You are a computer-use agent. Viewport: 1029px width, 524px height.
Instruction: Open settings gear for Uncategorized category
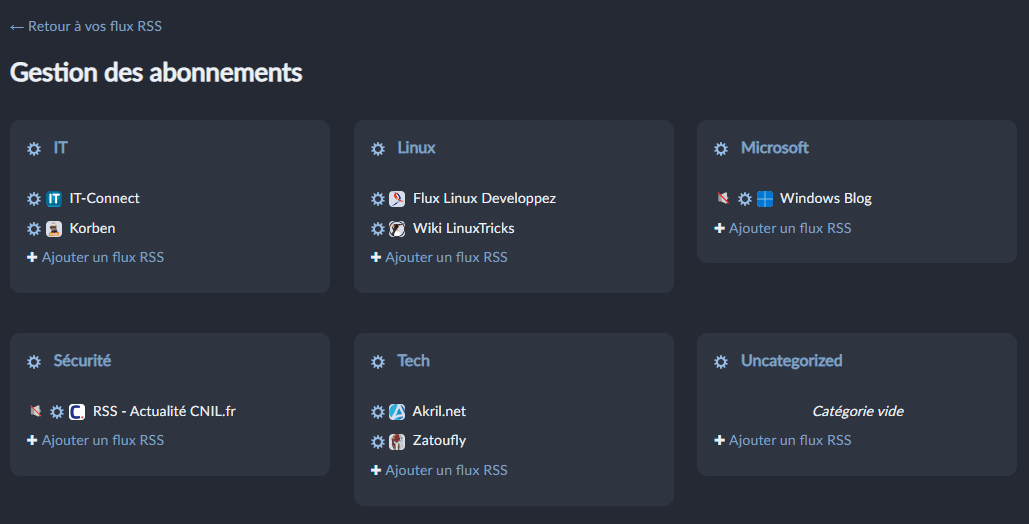pyautogui.click(x=721, y=362)
